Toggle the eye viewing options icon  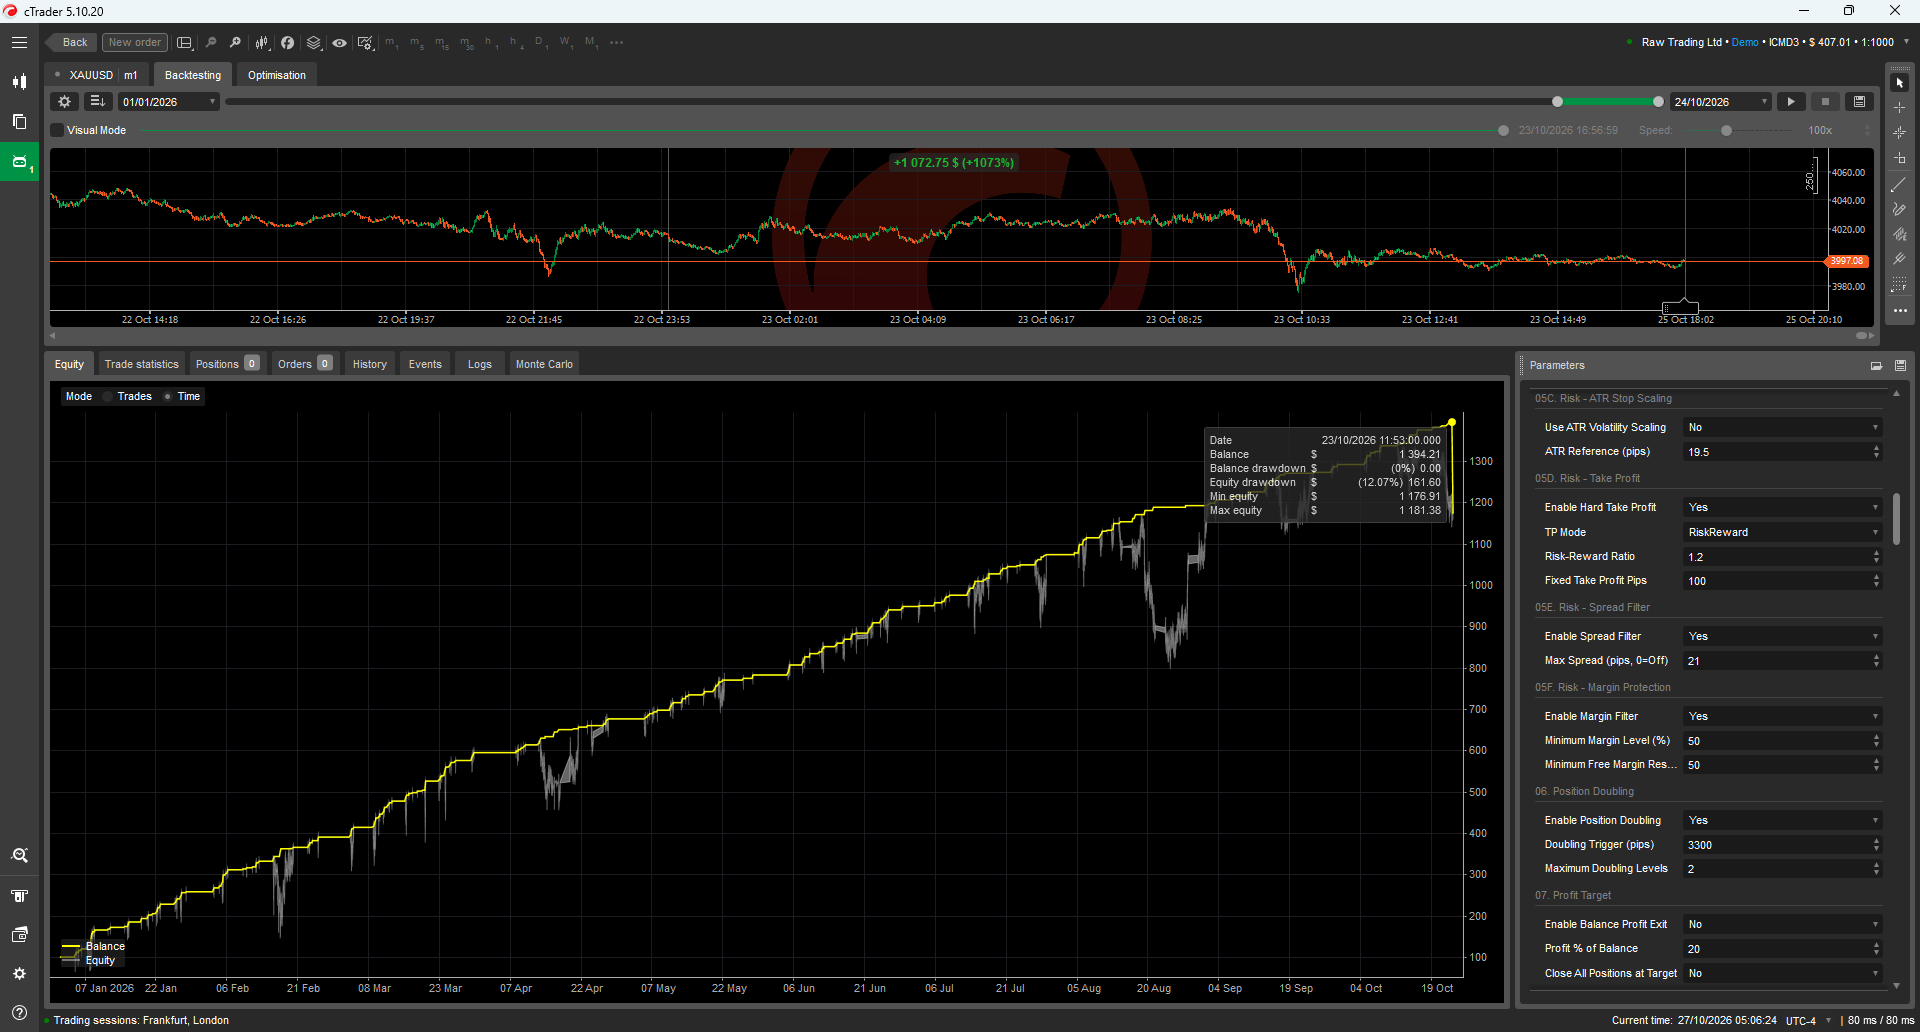[x=340, y=43]
